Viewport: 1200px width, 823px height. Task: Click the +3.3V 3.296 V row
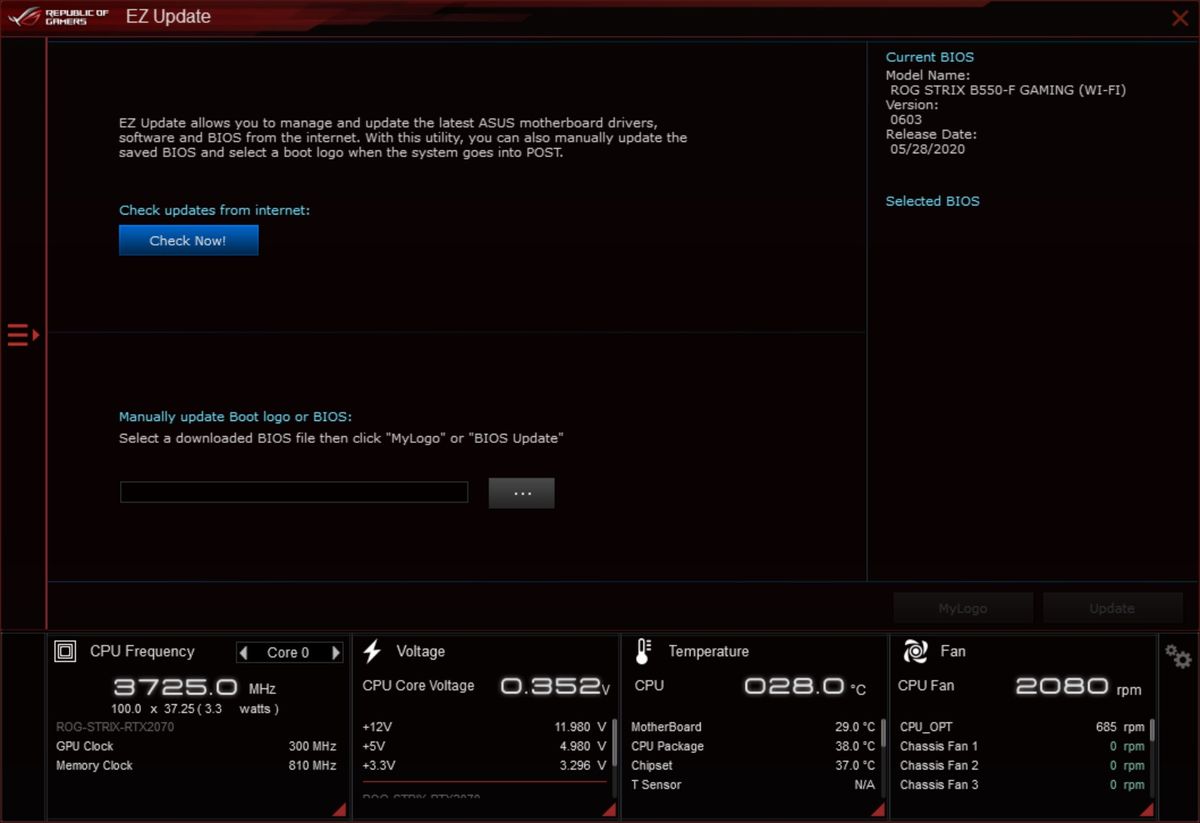point(485,766)
